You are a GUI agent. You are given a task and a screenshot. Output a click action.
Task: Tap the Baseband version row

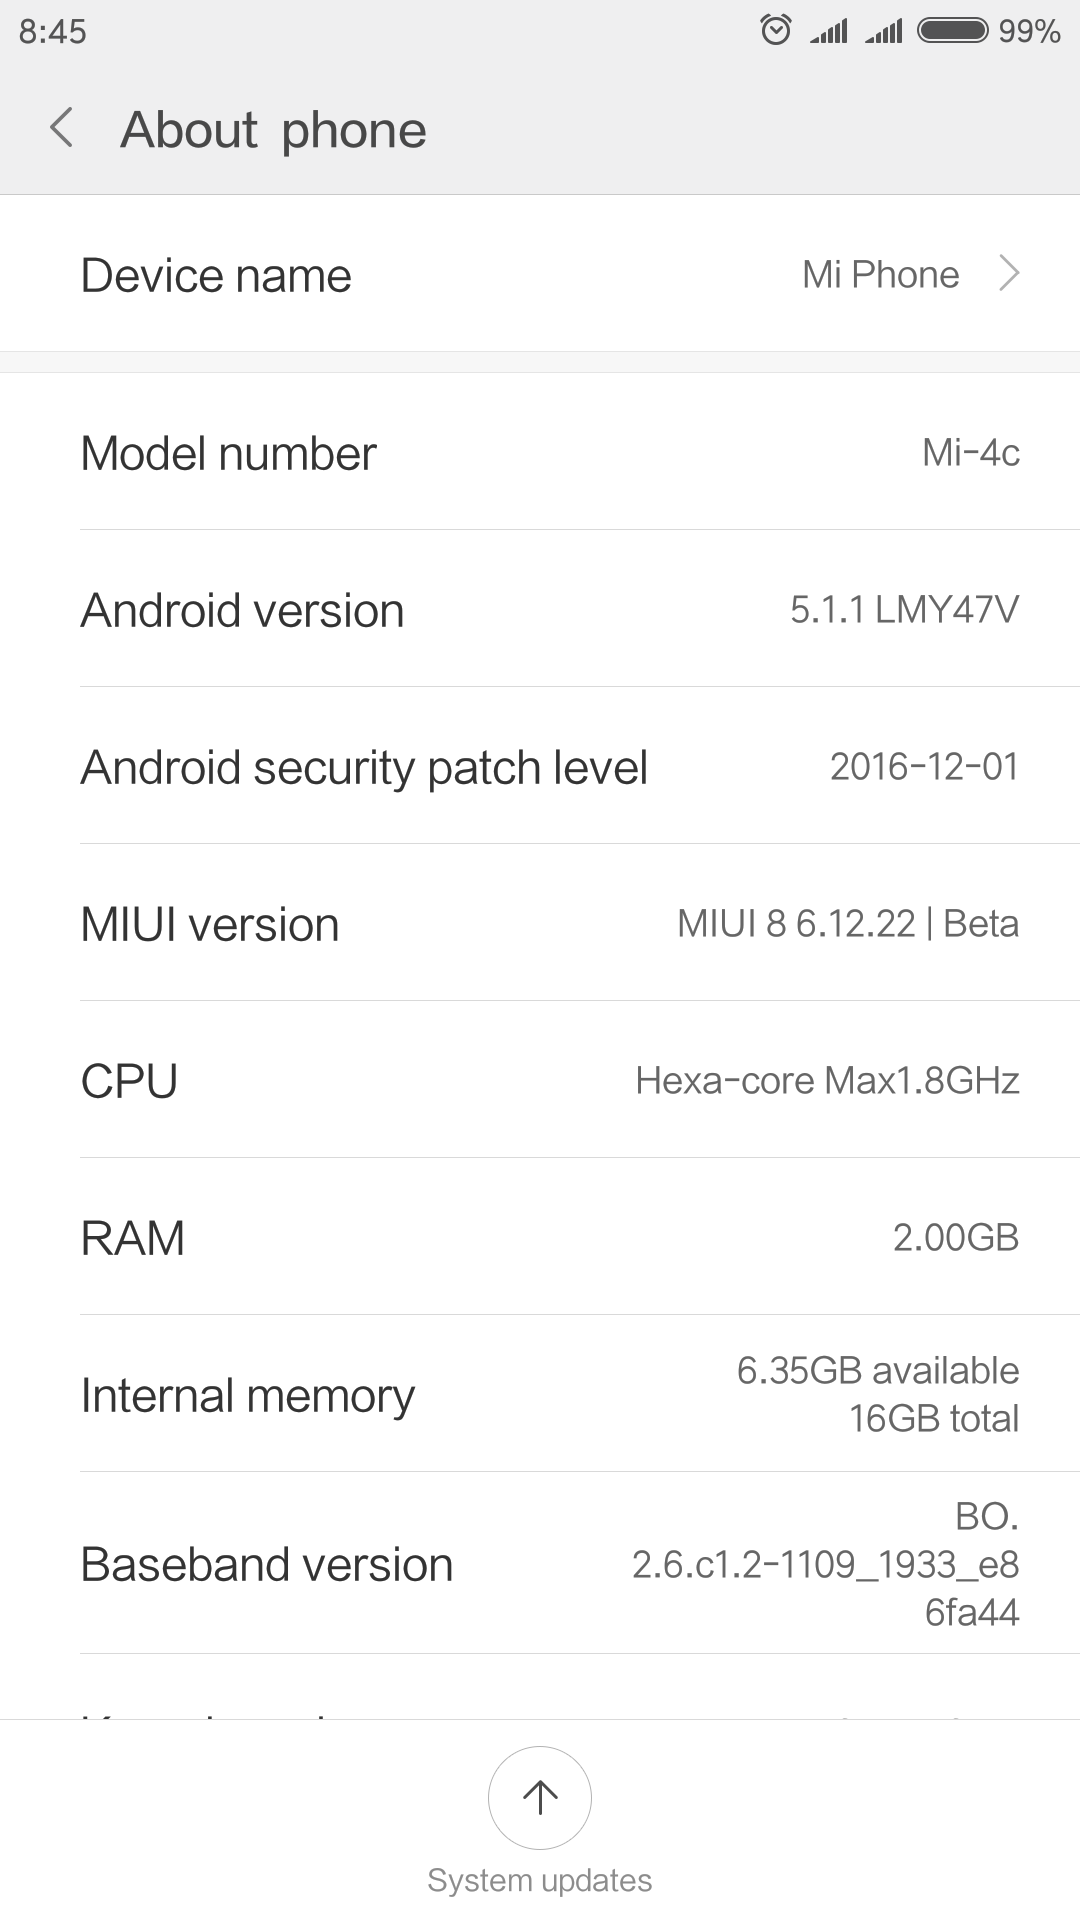[540, 1564]
